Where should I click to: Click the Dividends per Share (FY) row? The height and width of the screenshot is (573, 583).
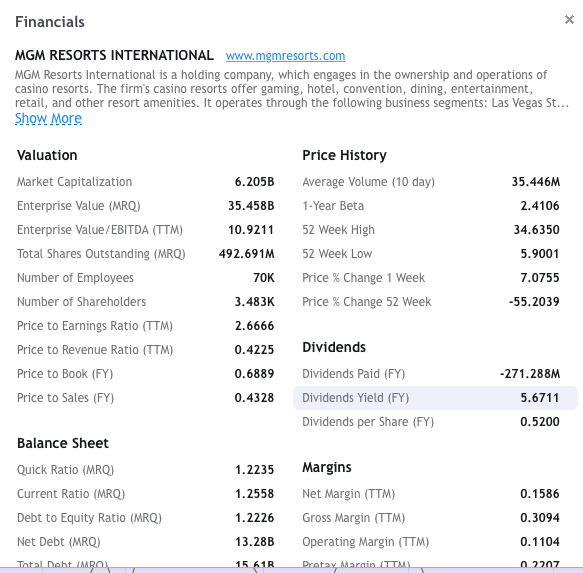[x=435, y=422]
